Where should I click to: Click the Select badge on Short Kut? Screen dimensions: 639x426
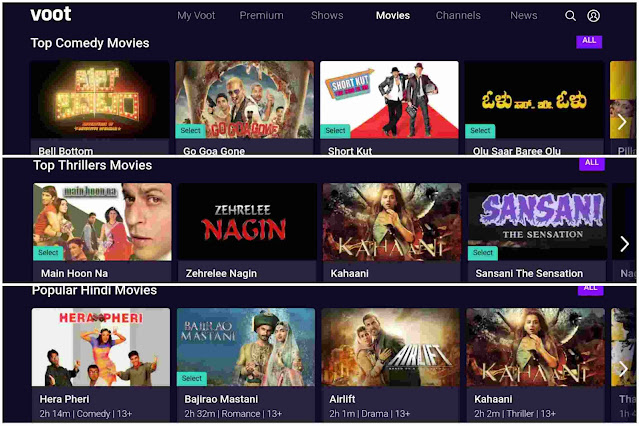point(335,130)
